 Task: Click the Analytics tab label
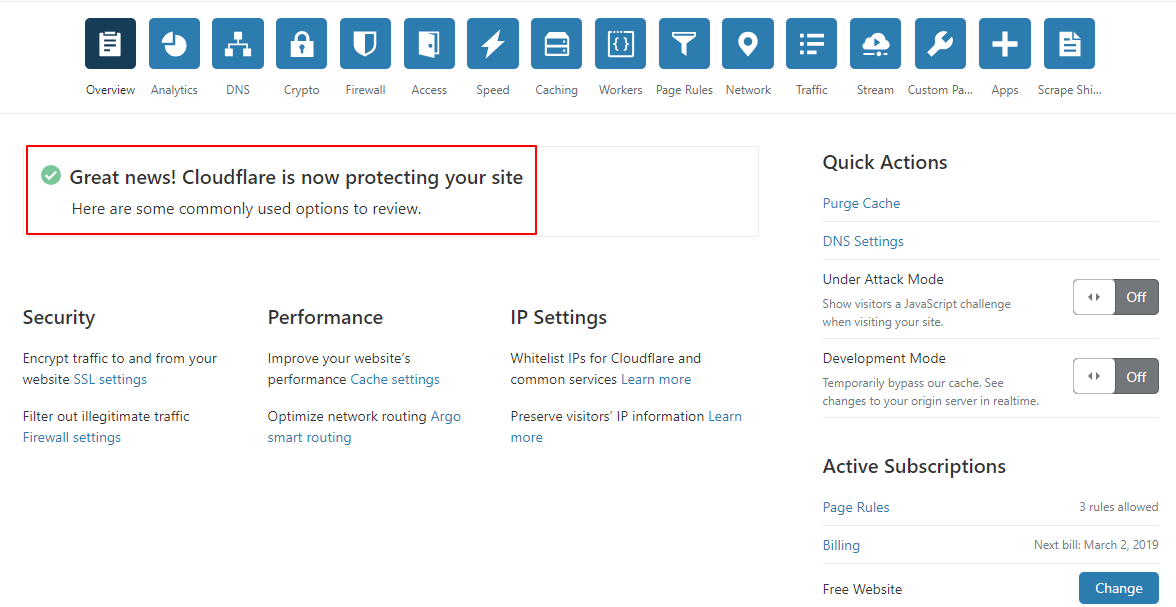pyautogui.click(x=174, y=90)
